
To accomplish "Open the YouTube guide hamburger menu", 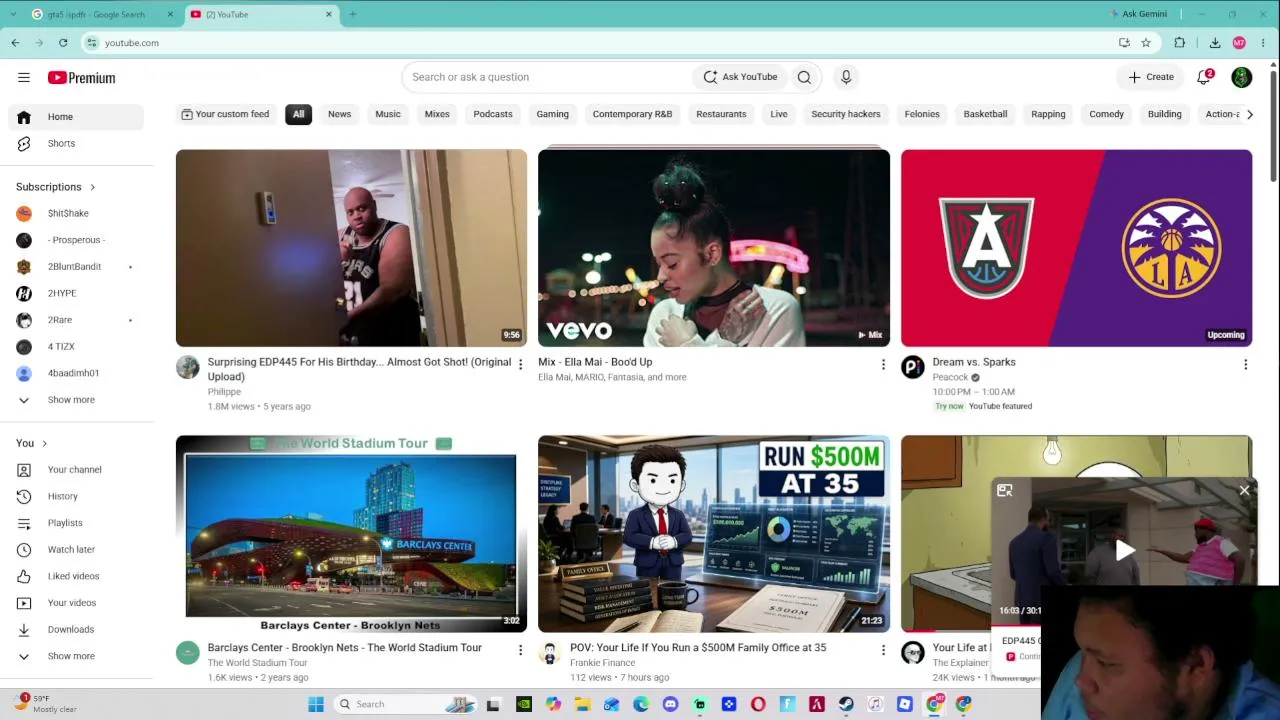I will (24, 77).
